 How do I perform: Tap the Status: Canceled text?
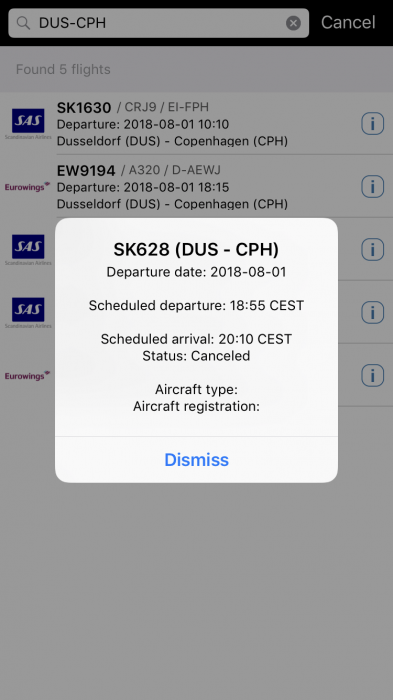[196, 356]
